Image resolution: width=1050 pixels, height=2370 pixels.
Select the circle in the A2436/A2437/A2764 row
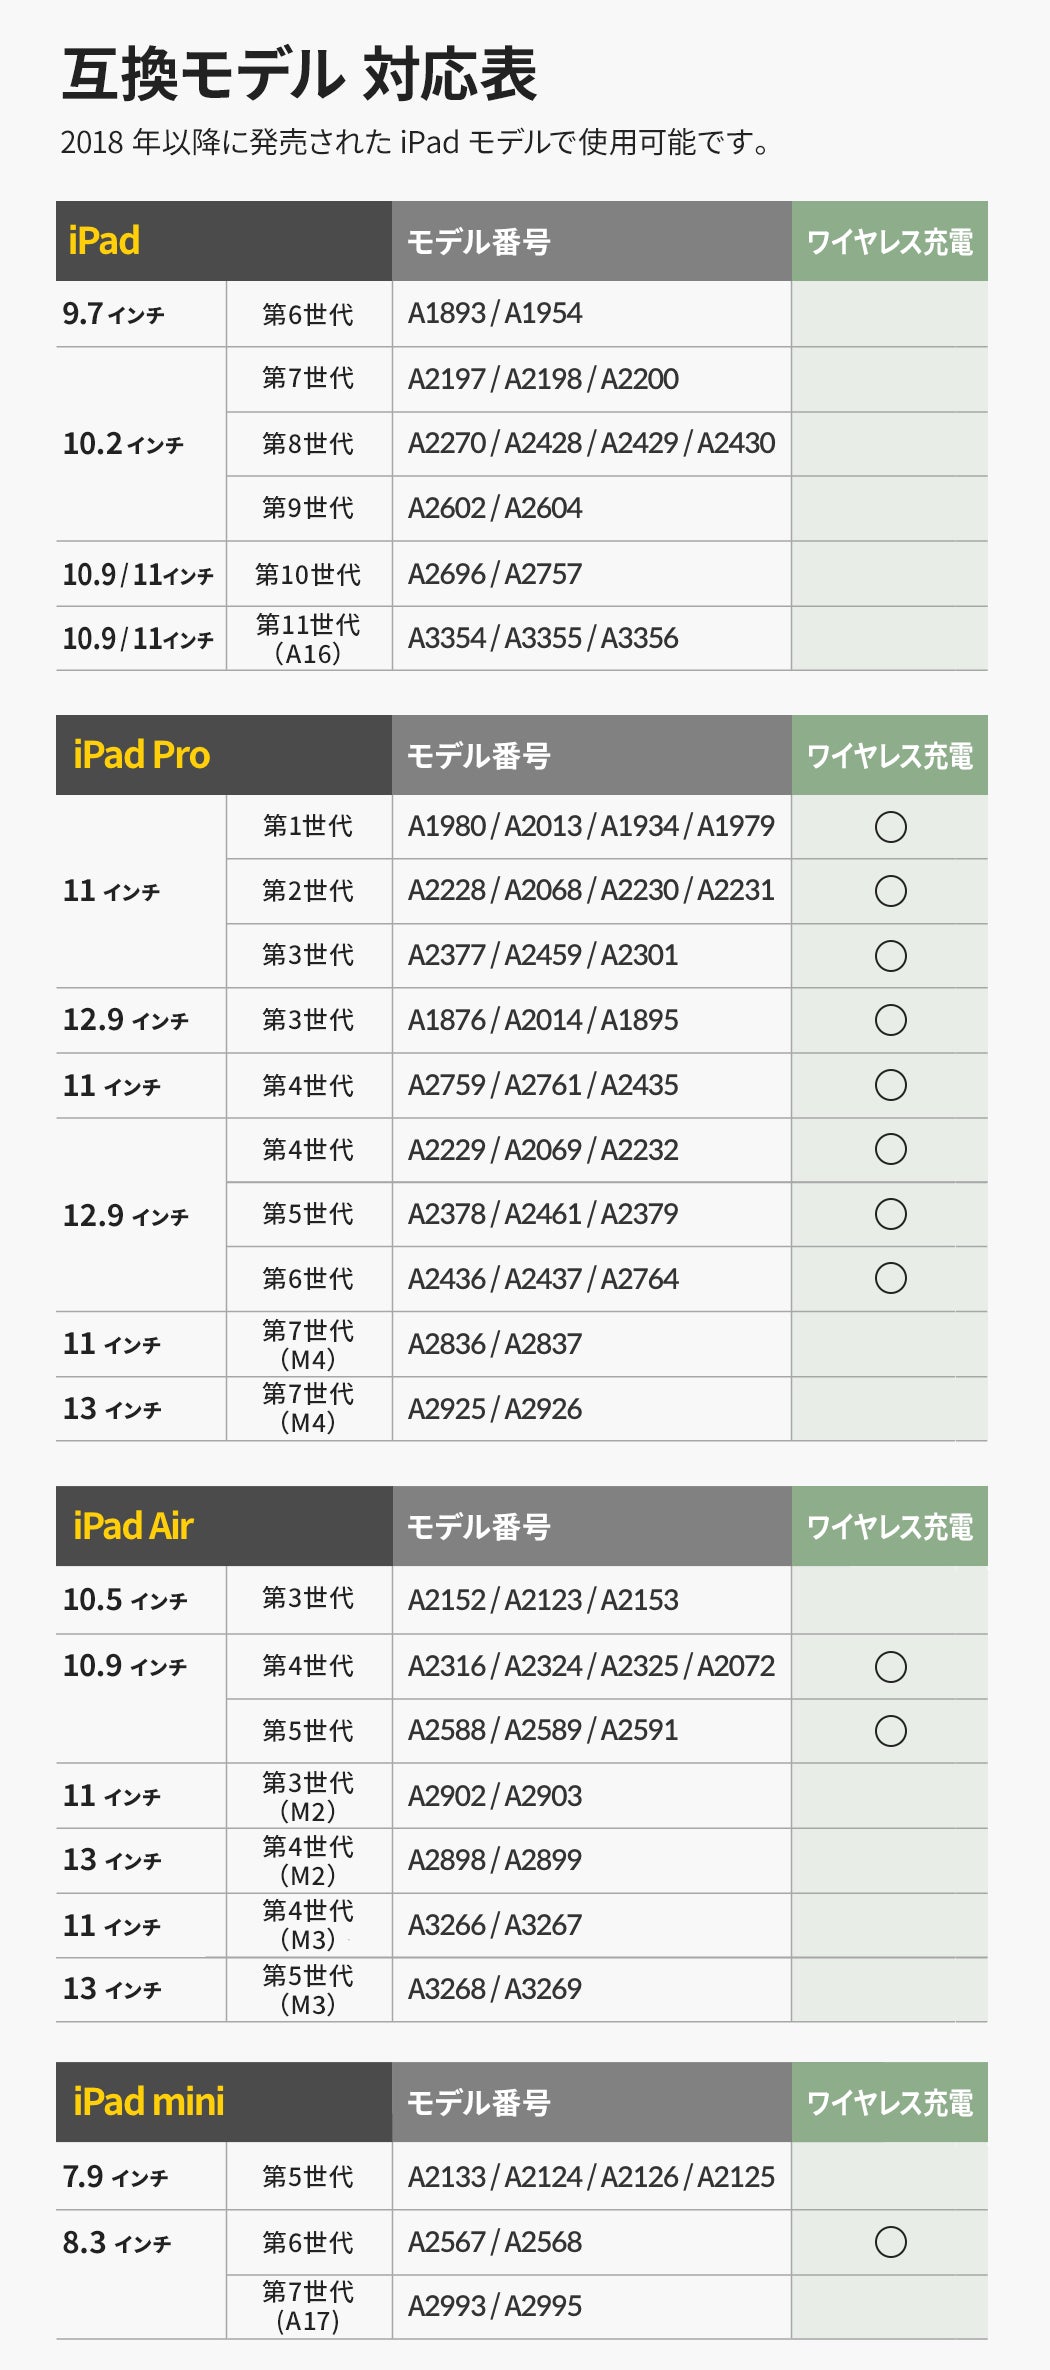890,1278
